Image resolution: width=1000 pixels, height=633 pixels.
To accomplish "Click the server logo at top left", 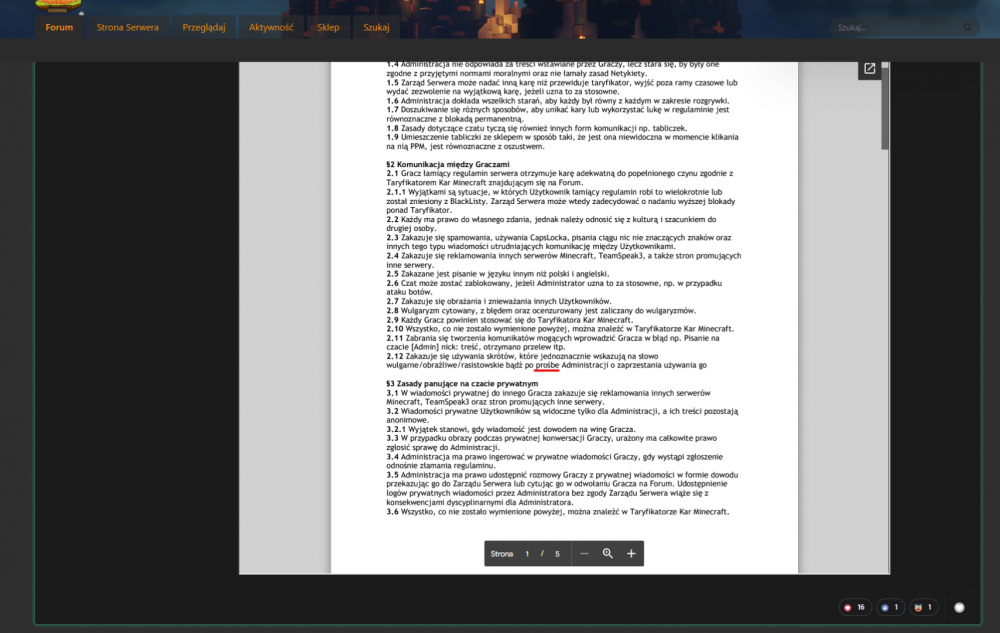I will click(x=62, y=5).
